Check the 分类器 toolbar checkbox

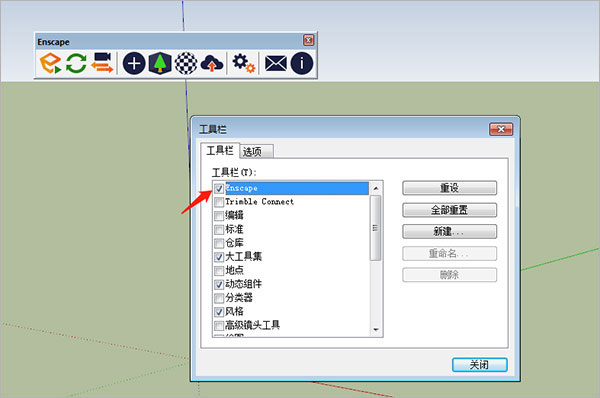click(x=219, y=298)
